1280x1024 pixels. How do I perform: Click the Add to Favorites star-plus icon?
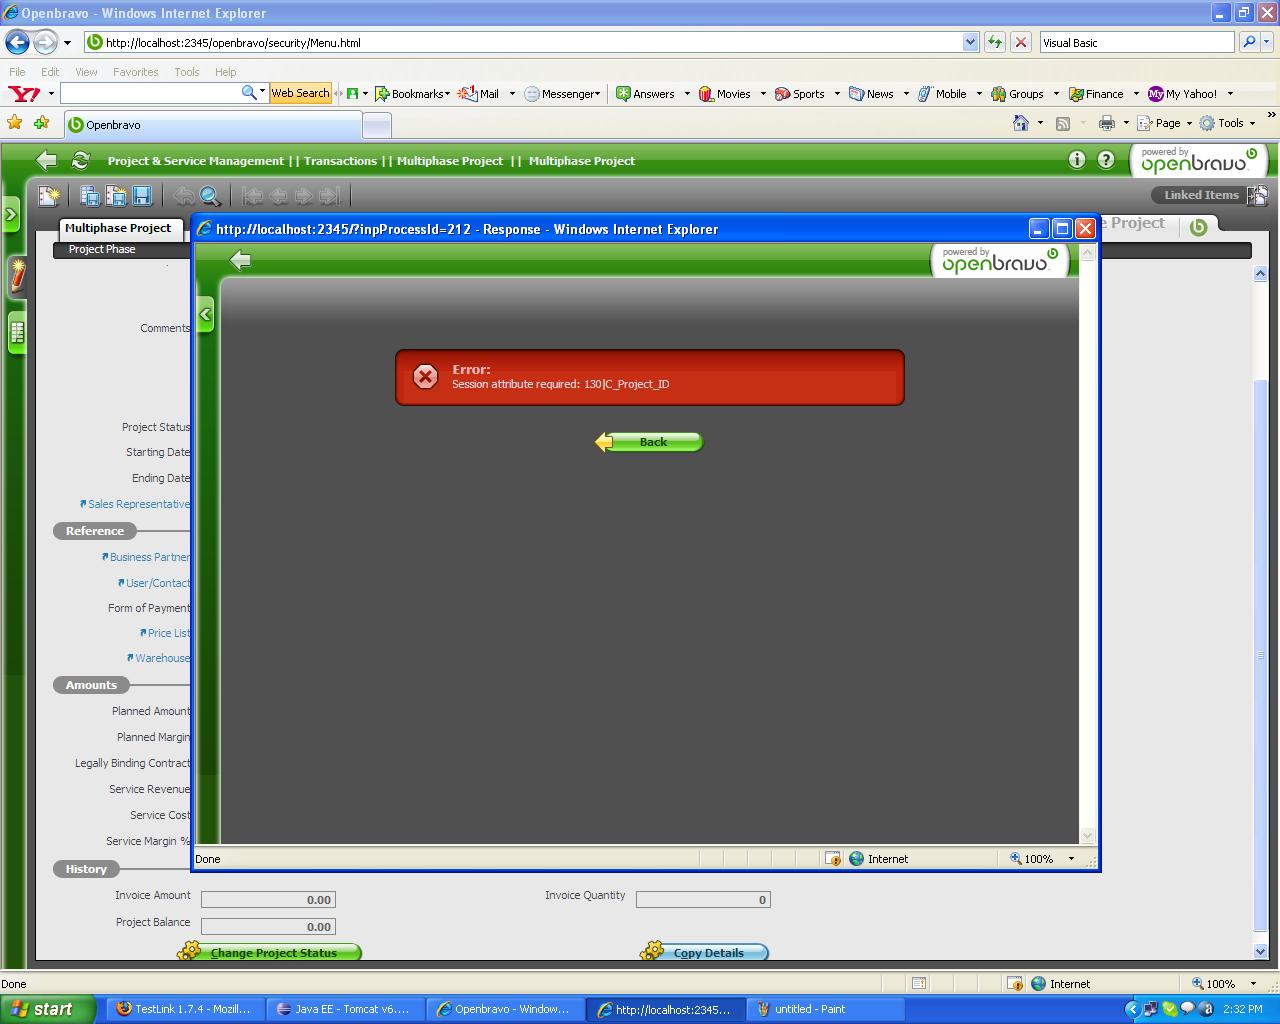[41, 123]
